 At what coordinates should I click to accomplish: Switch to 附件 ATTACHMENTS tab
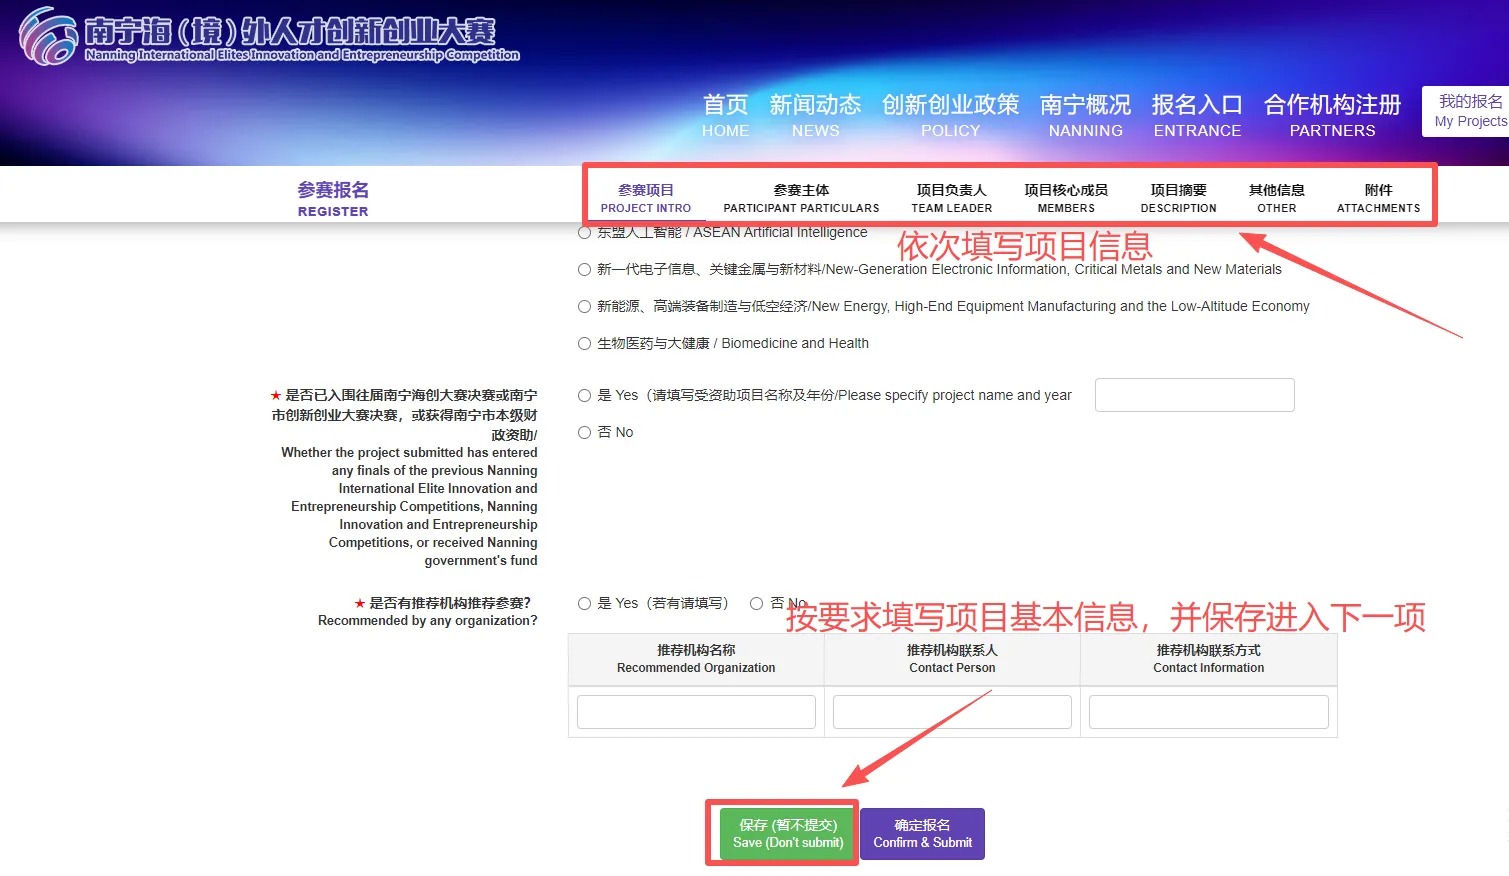[x=1378, y=198]
